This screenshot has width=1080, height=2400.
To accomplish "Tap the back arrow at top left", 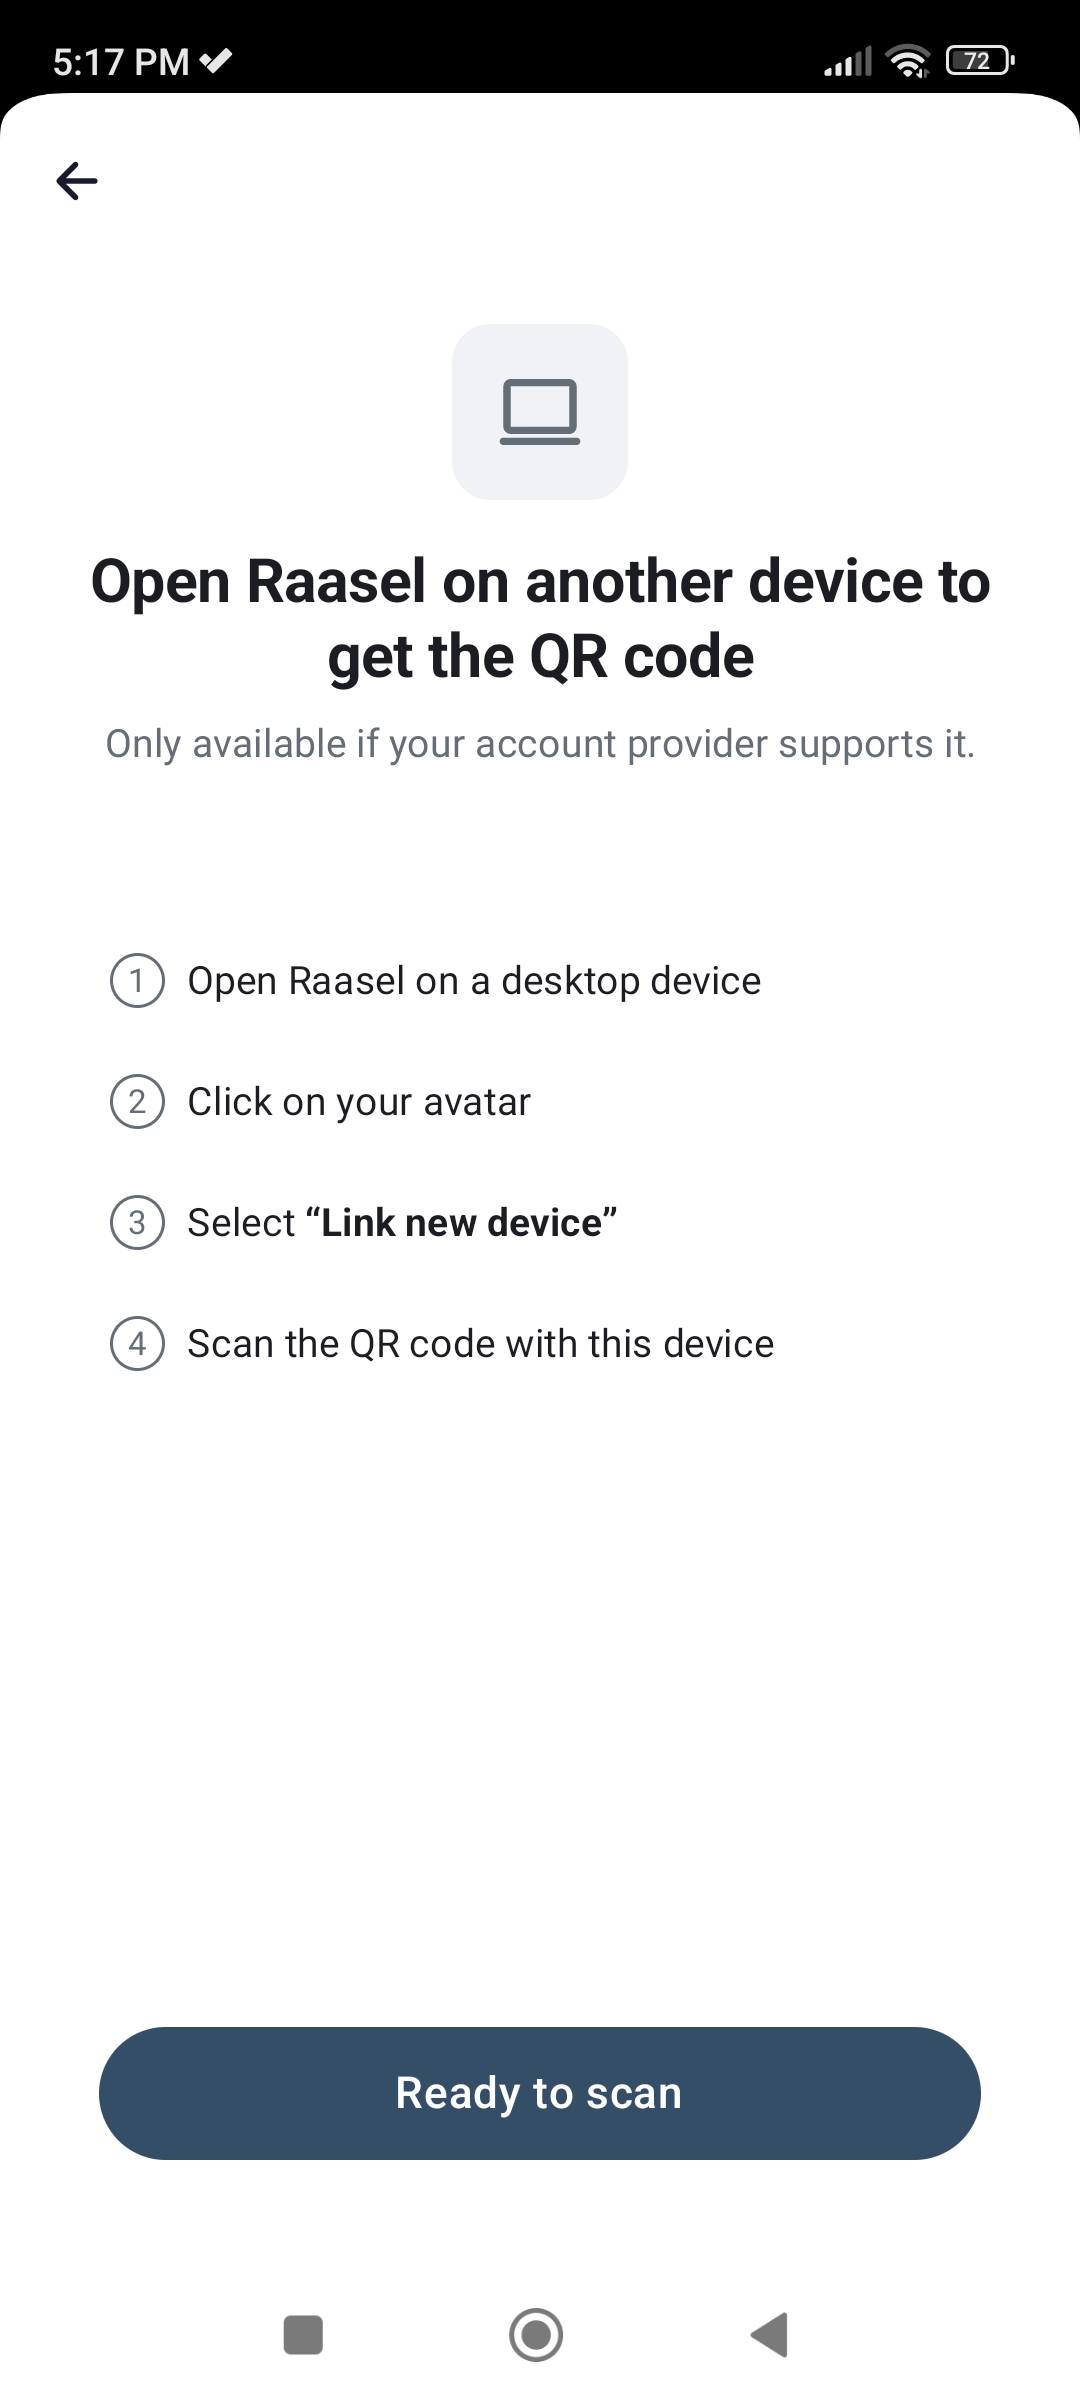I will pyautogui.click(x=77, y=181).
